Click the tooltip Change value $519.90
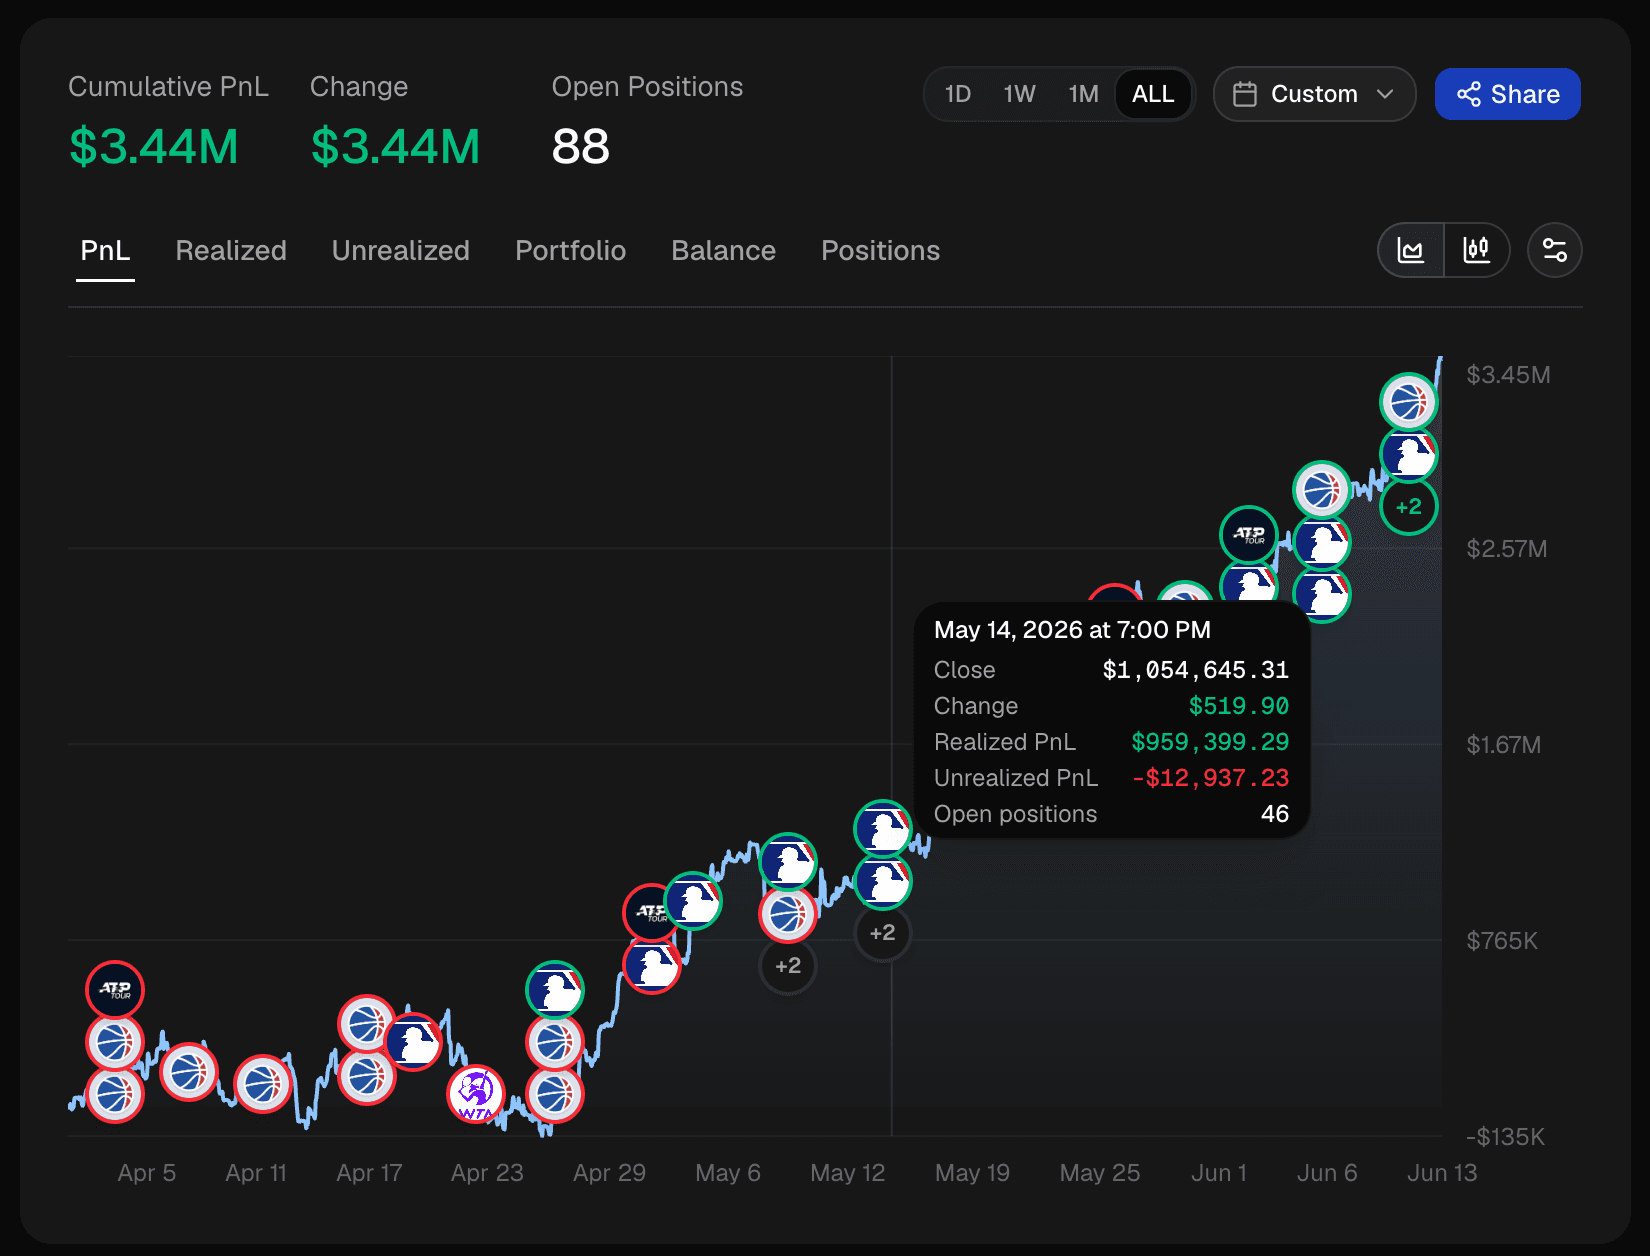The height and width of the screenshot is (1256, 1650). pos(1239,706)
